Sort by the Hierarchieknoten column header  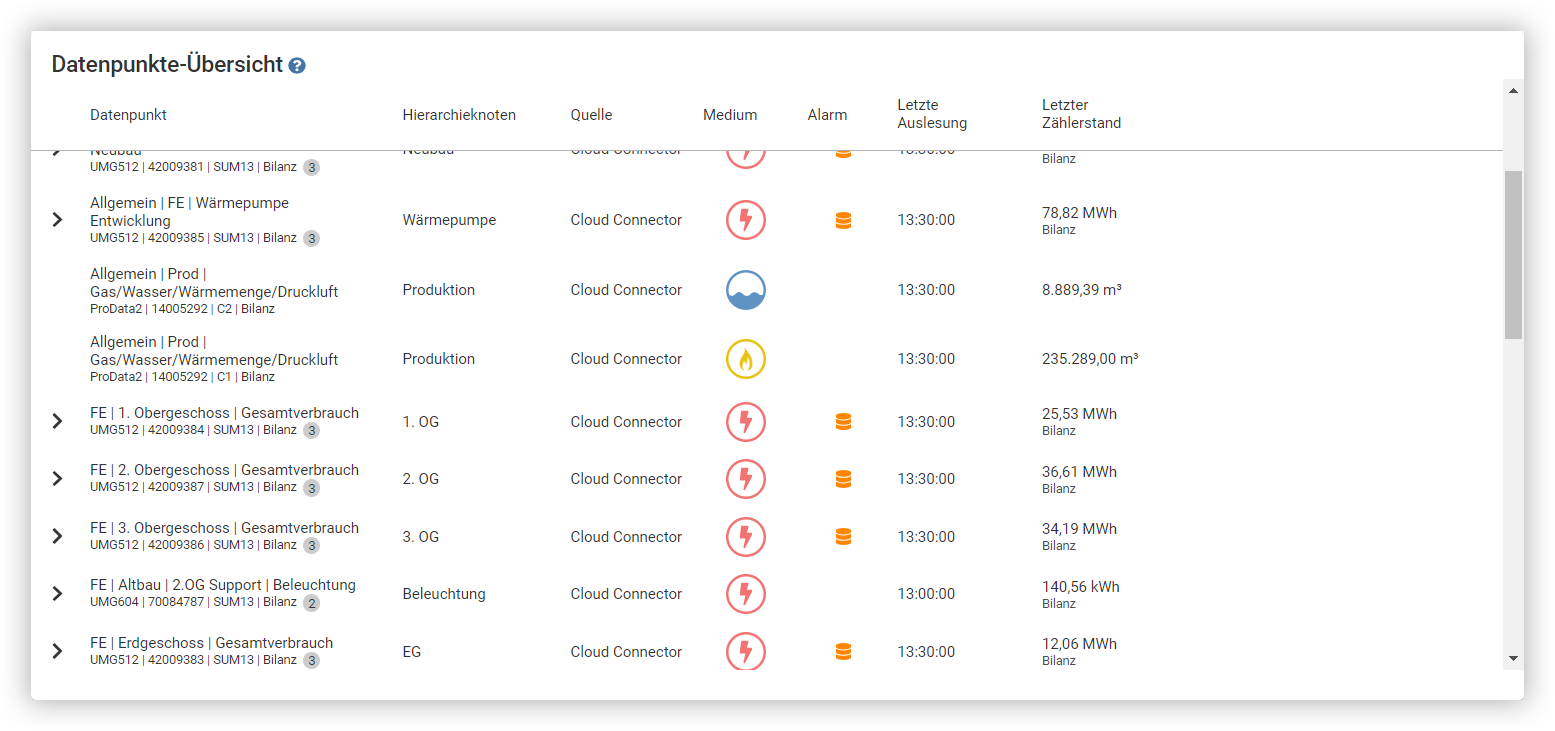[459, 115]
